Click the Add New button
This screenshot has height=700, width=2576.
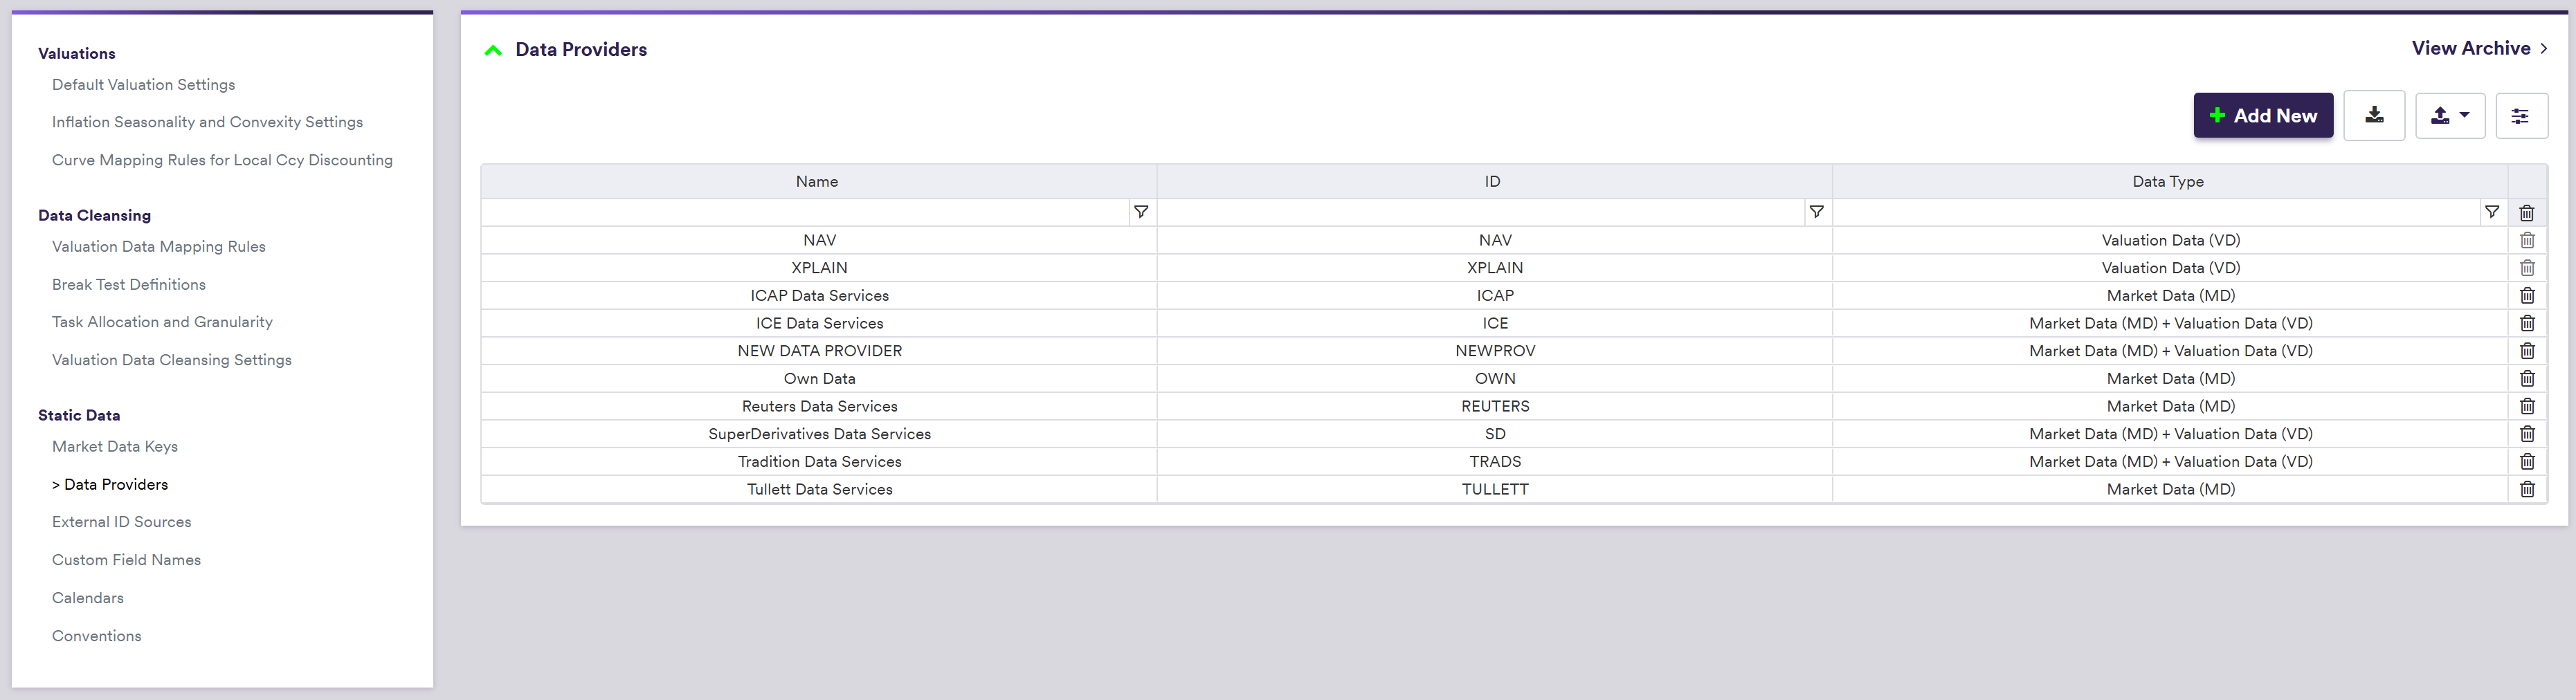click(x=2262, y=116)
